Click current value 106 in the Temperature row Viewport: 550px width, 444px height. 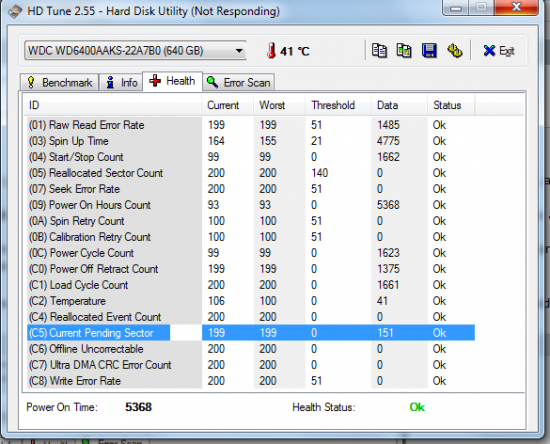click(x=216, y=301)
